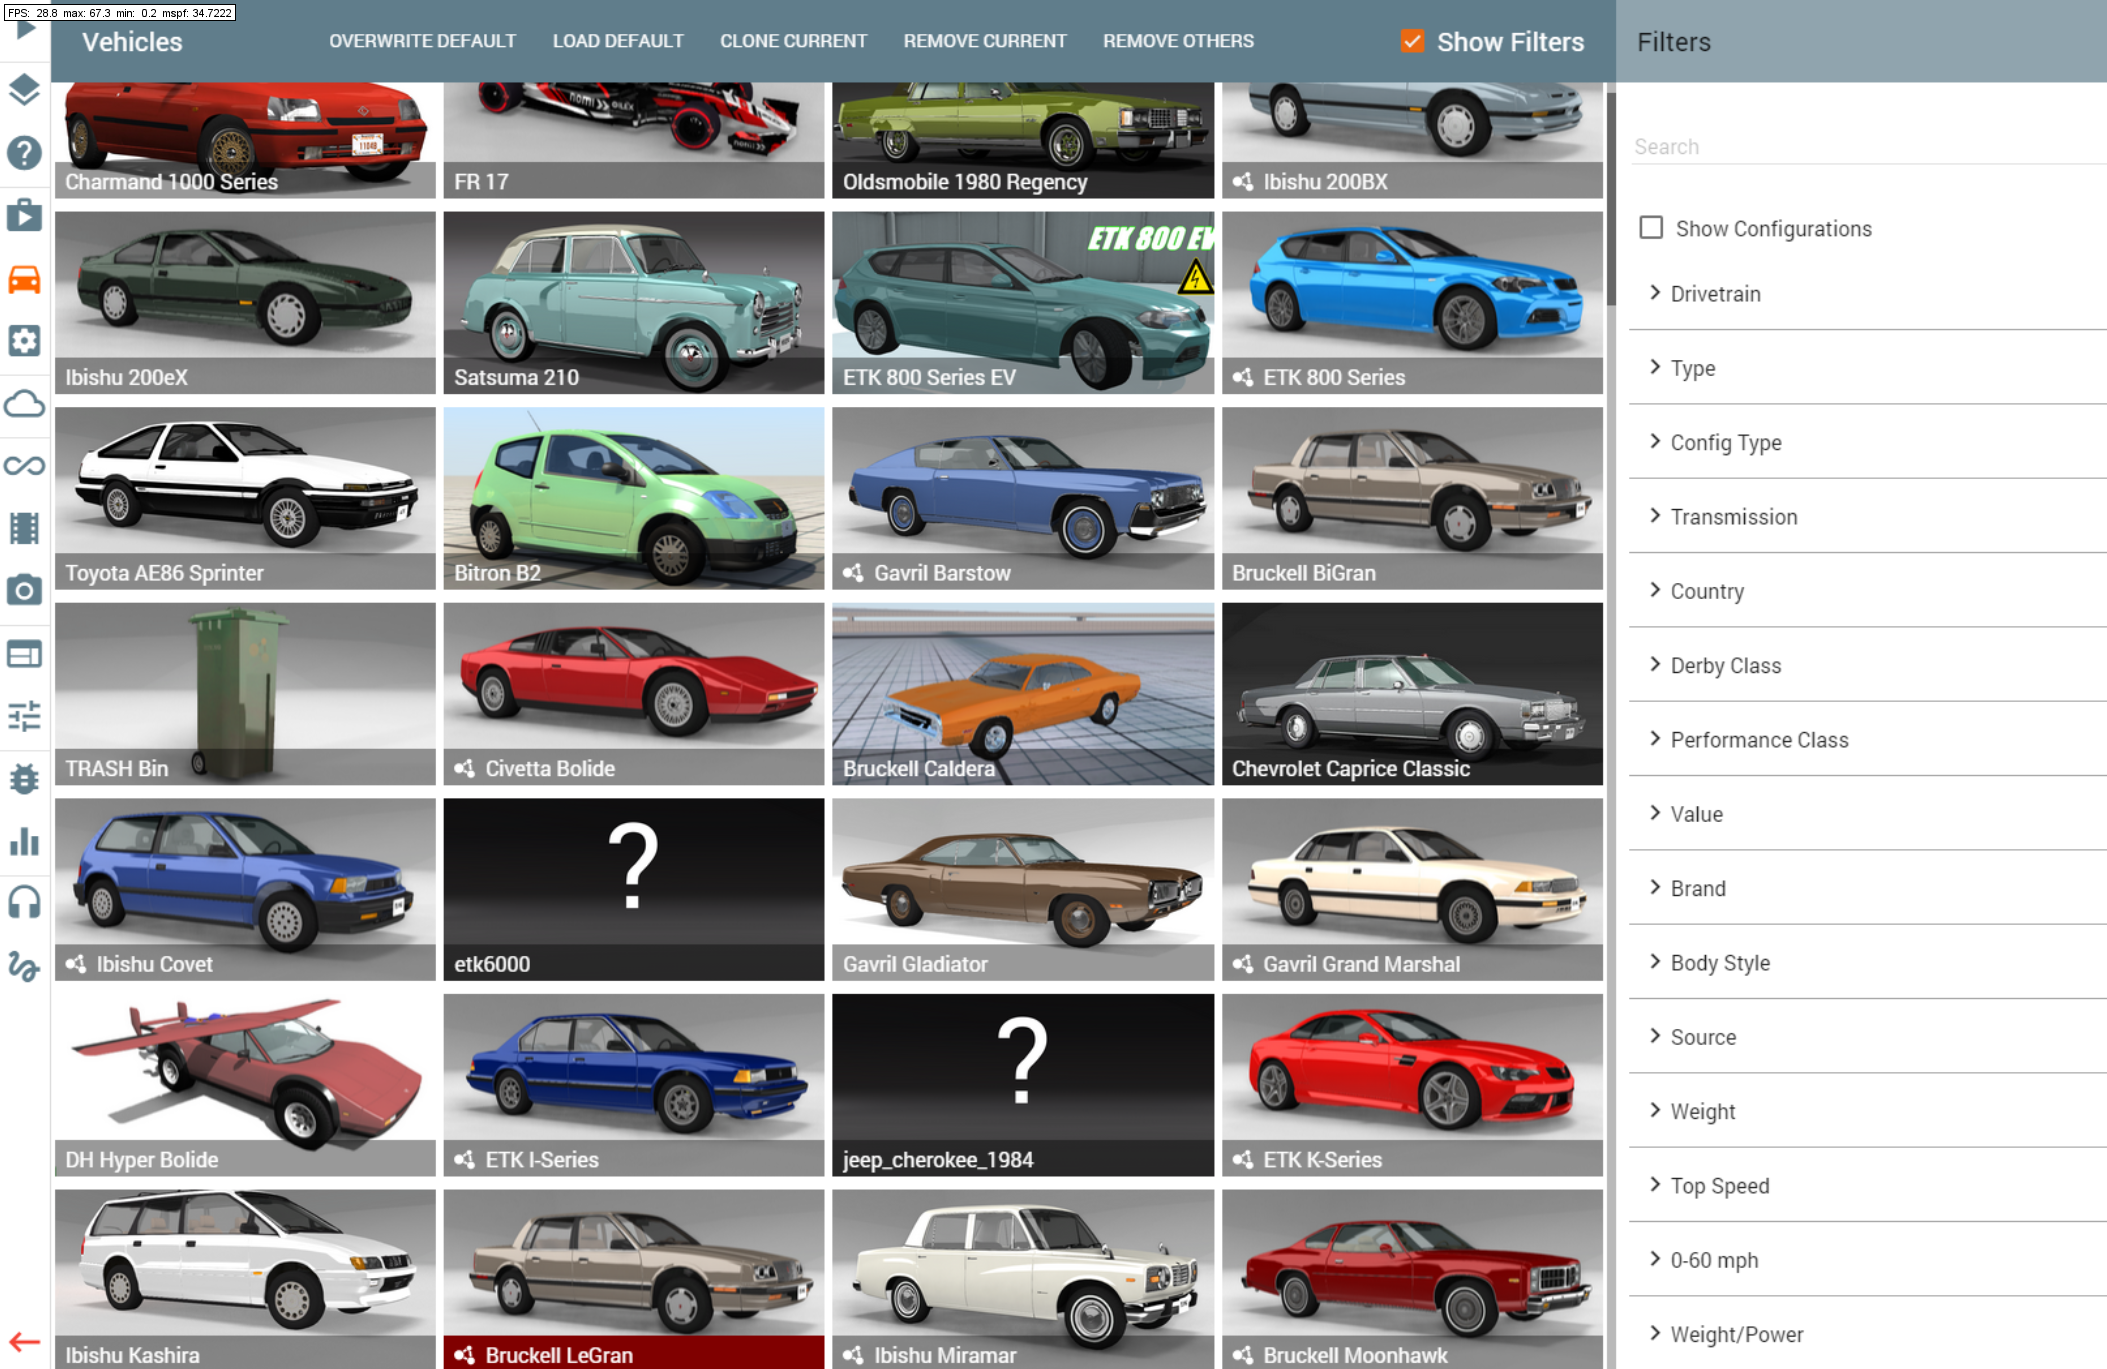Viewport: 2107px width, 1369px height.
Task: Click the vehicle list vertical scrollbar
Action: pyautogui.click(x=1610, y=200)
